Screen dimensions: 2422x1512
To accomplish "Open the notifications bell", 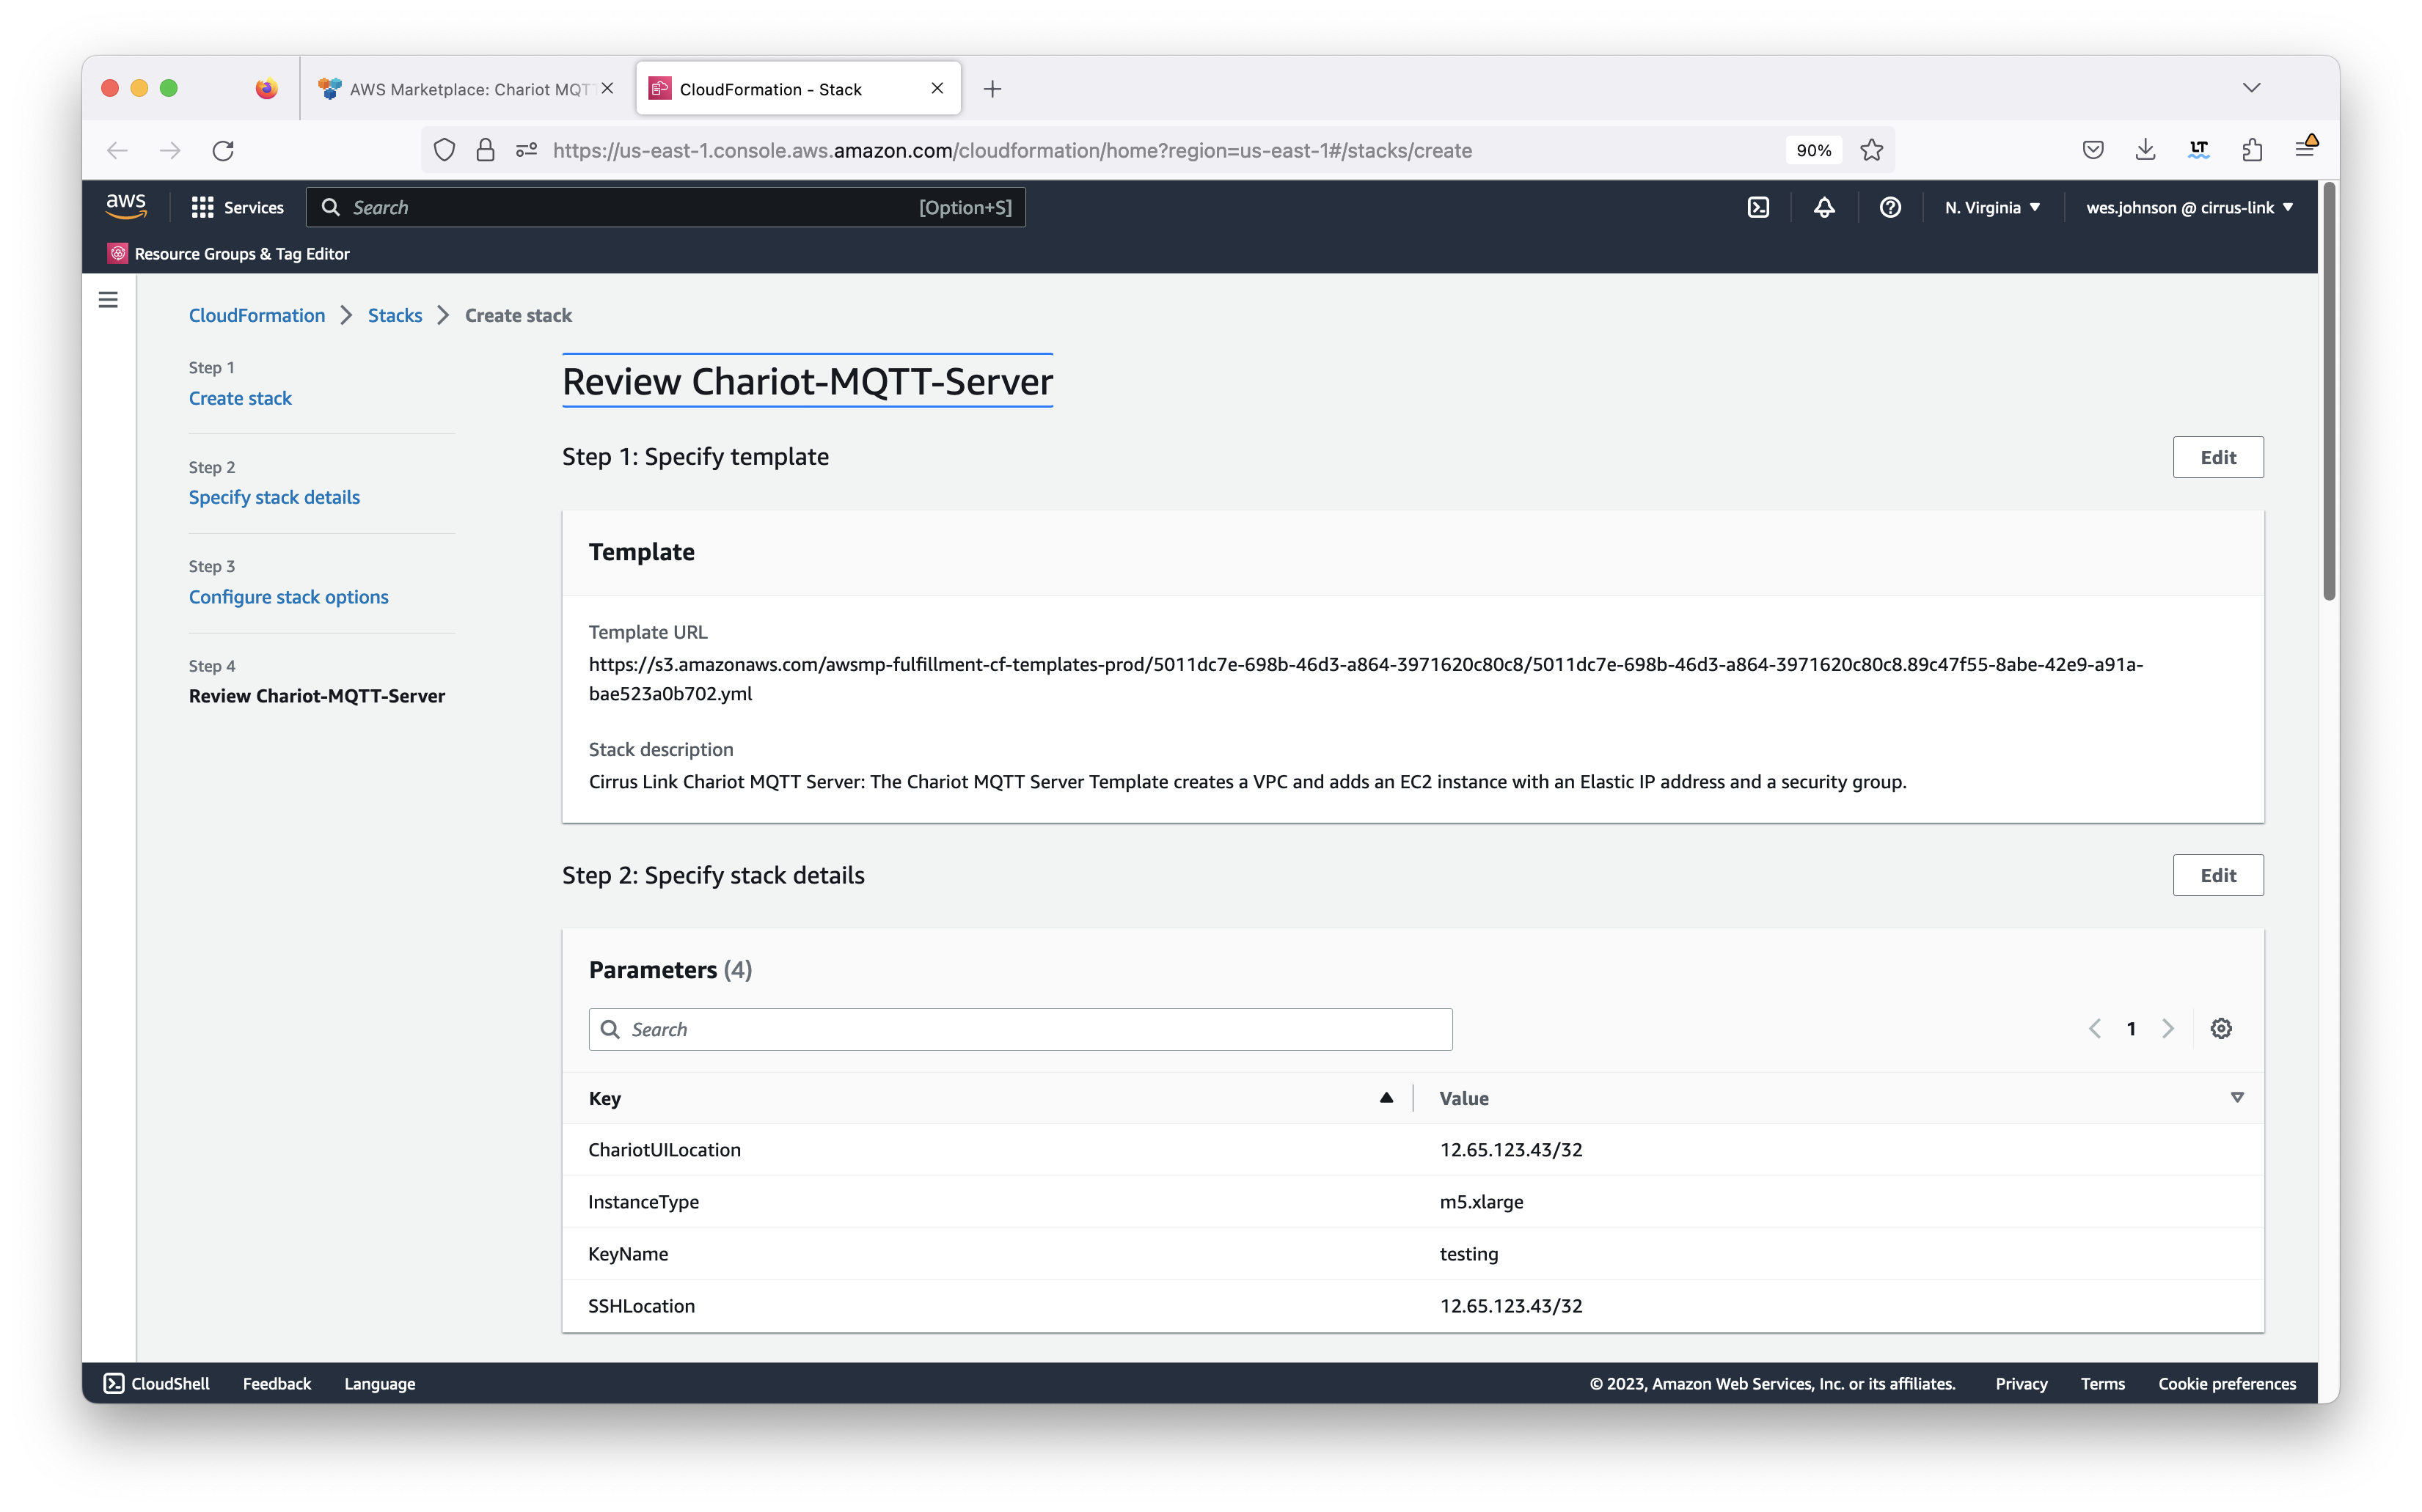I will [x=1824, y=207].
